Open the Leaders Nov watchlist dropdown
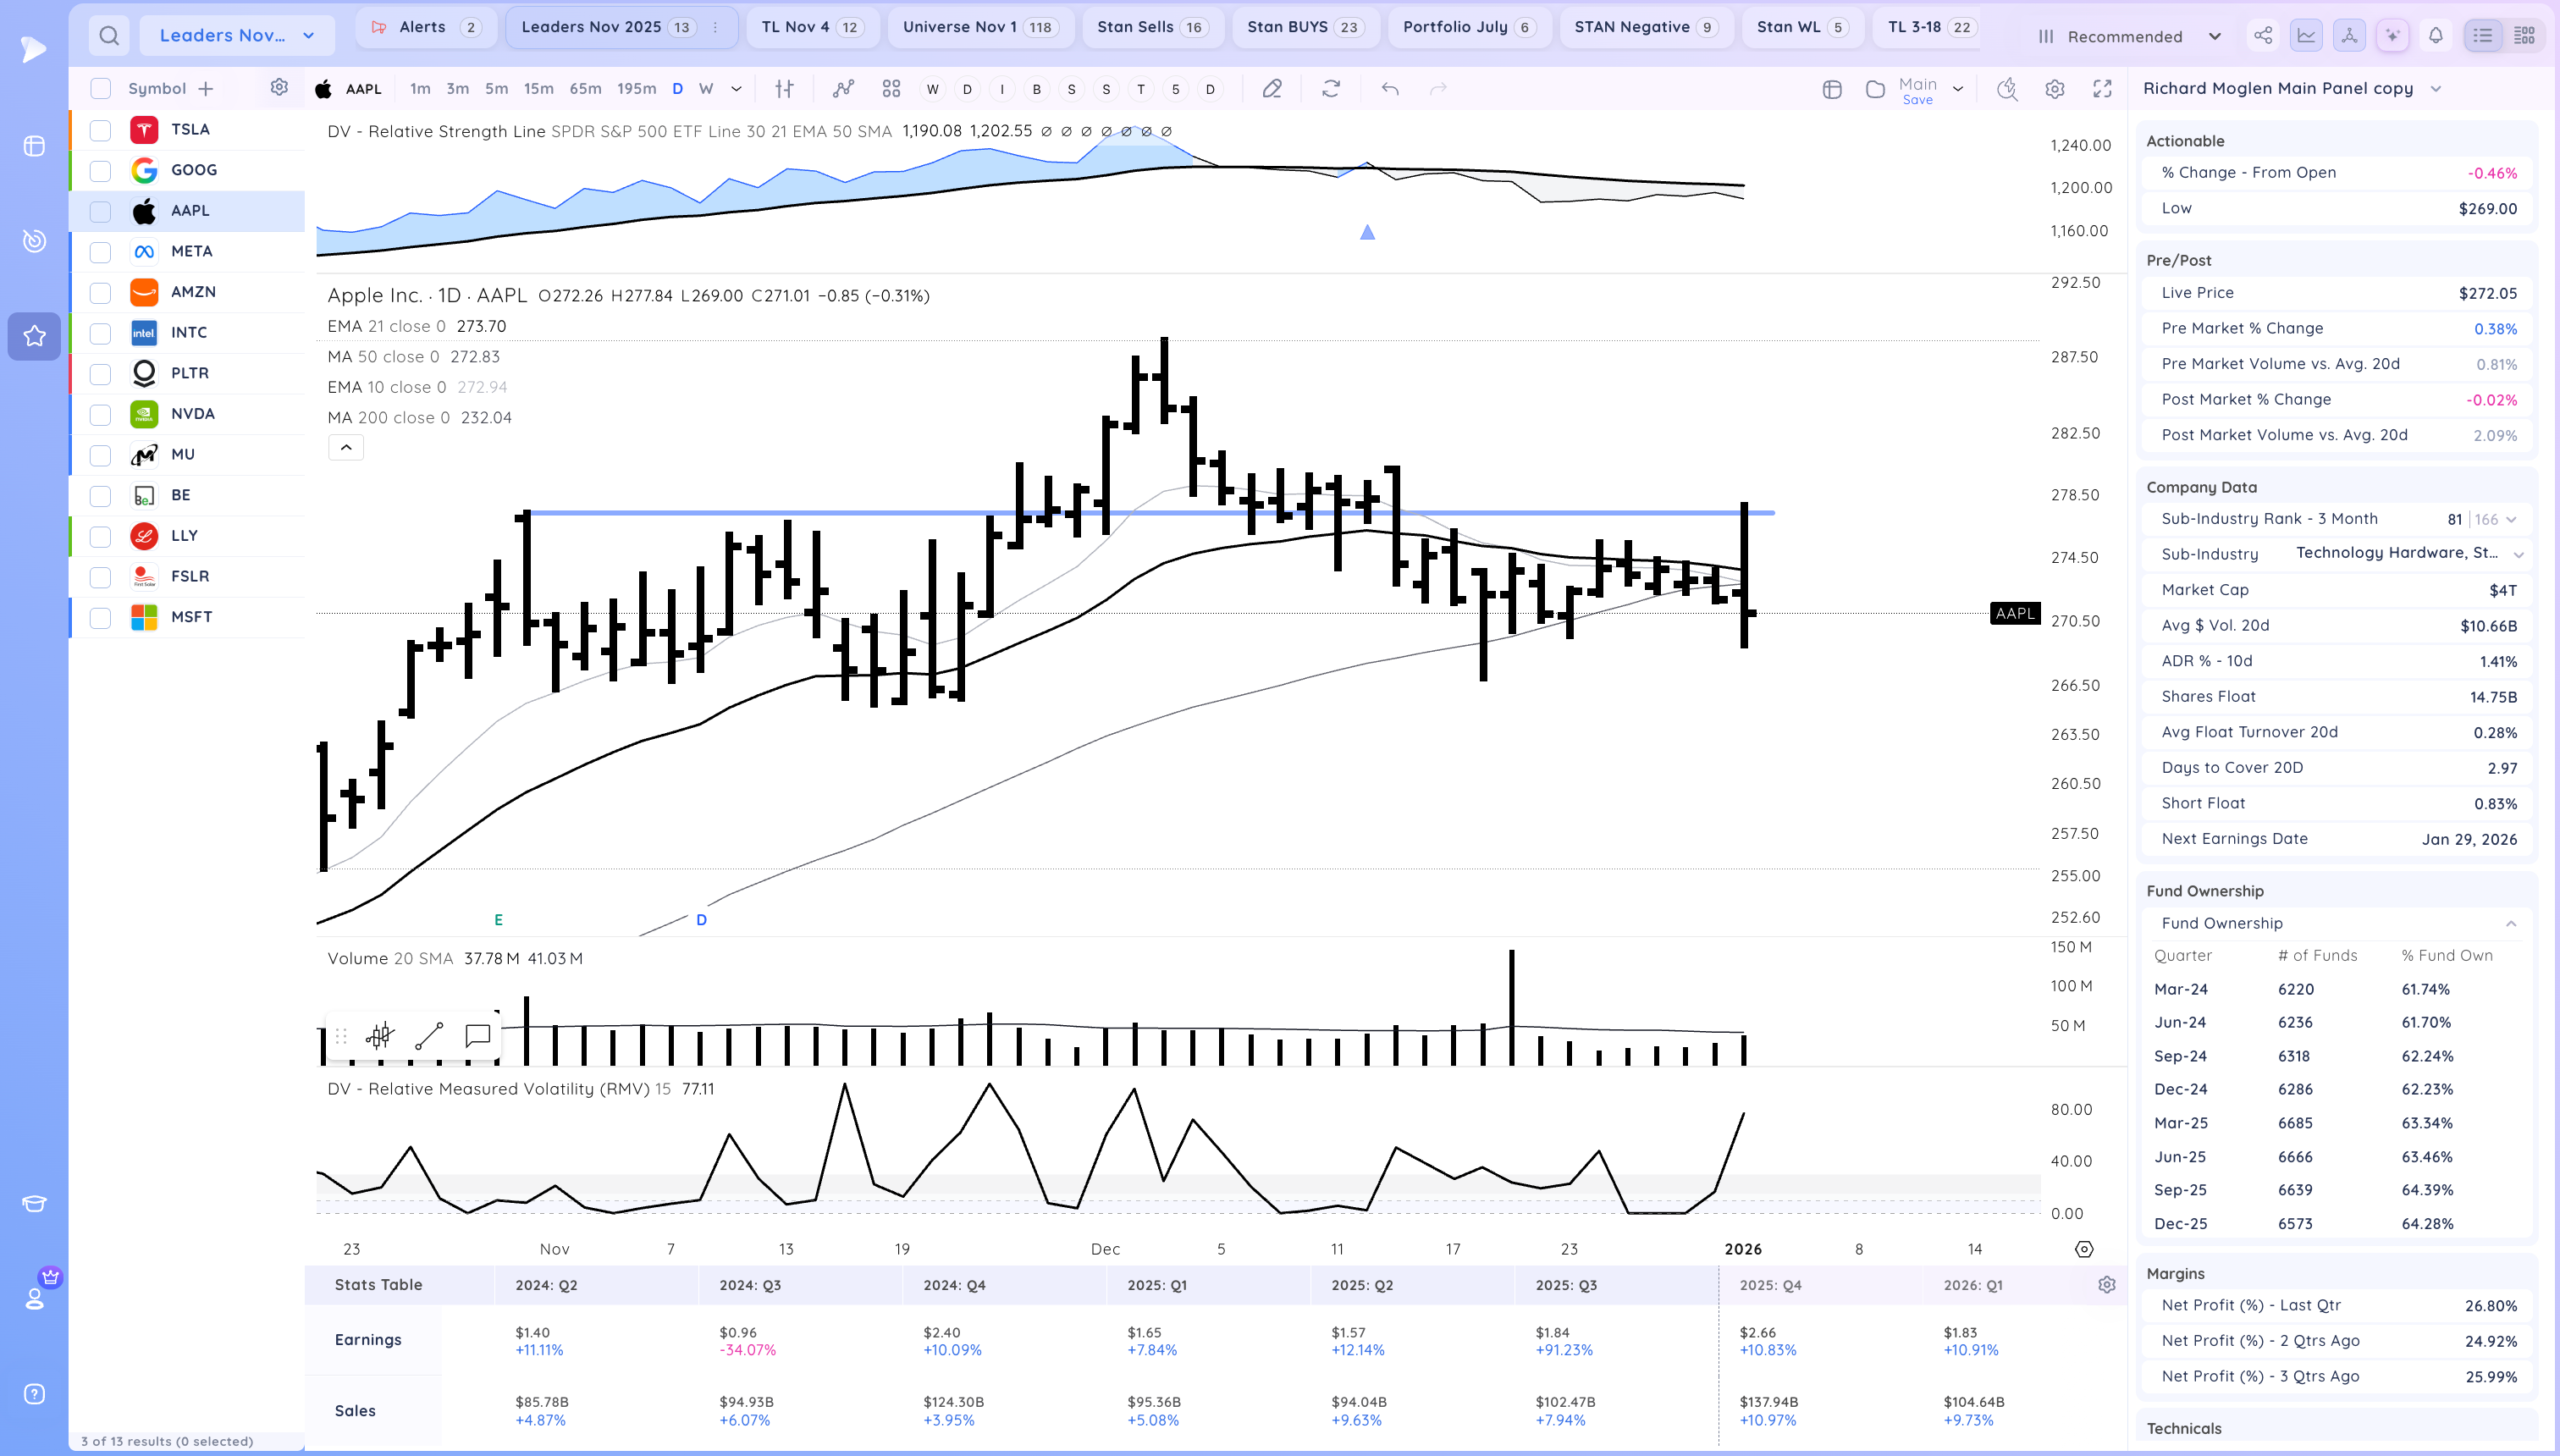This screenshot has width=2560, height=1456. (x=237, y=36)
